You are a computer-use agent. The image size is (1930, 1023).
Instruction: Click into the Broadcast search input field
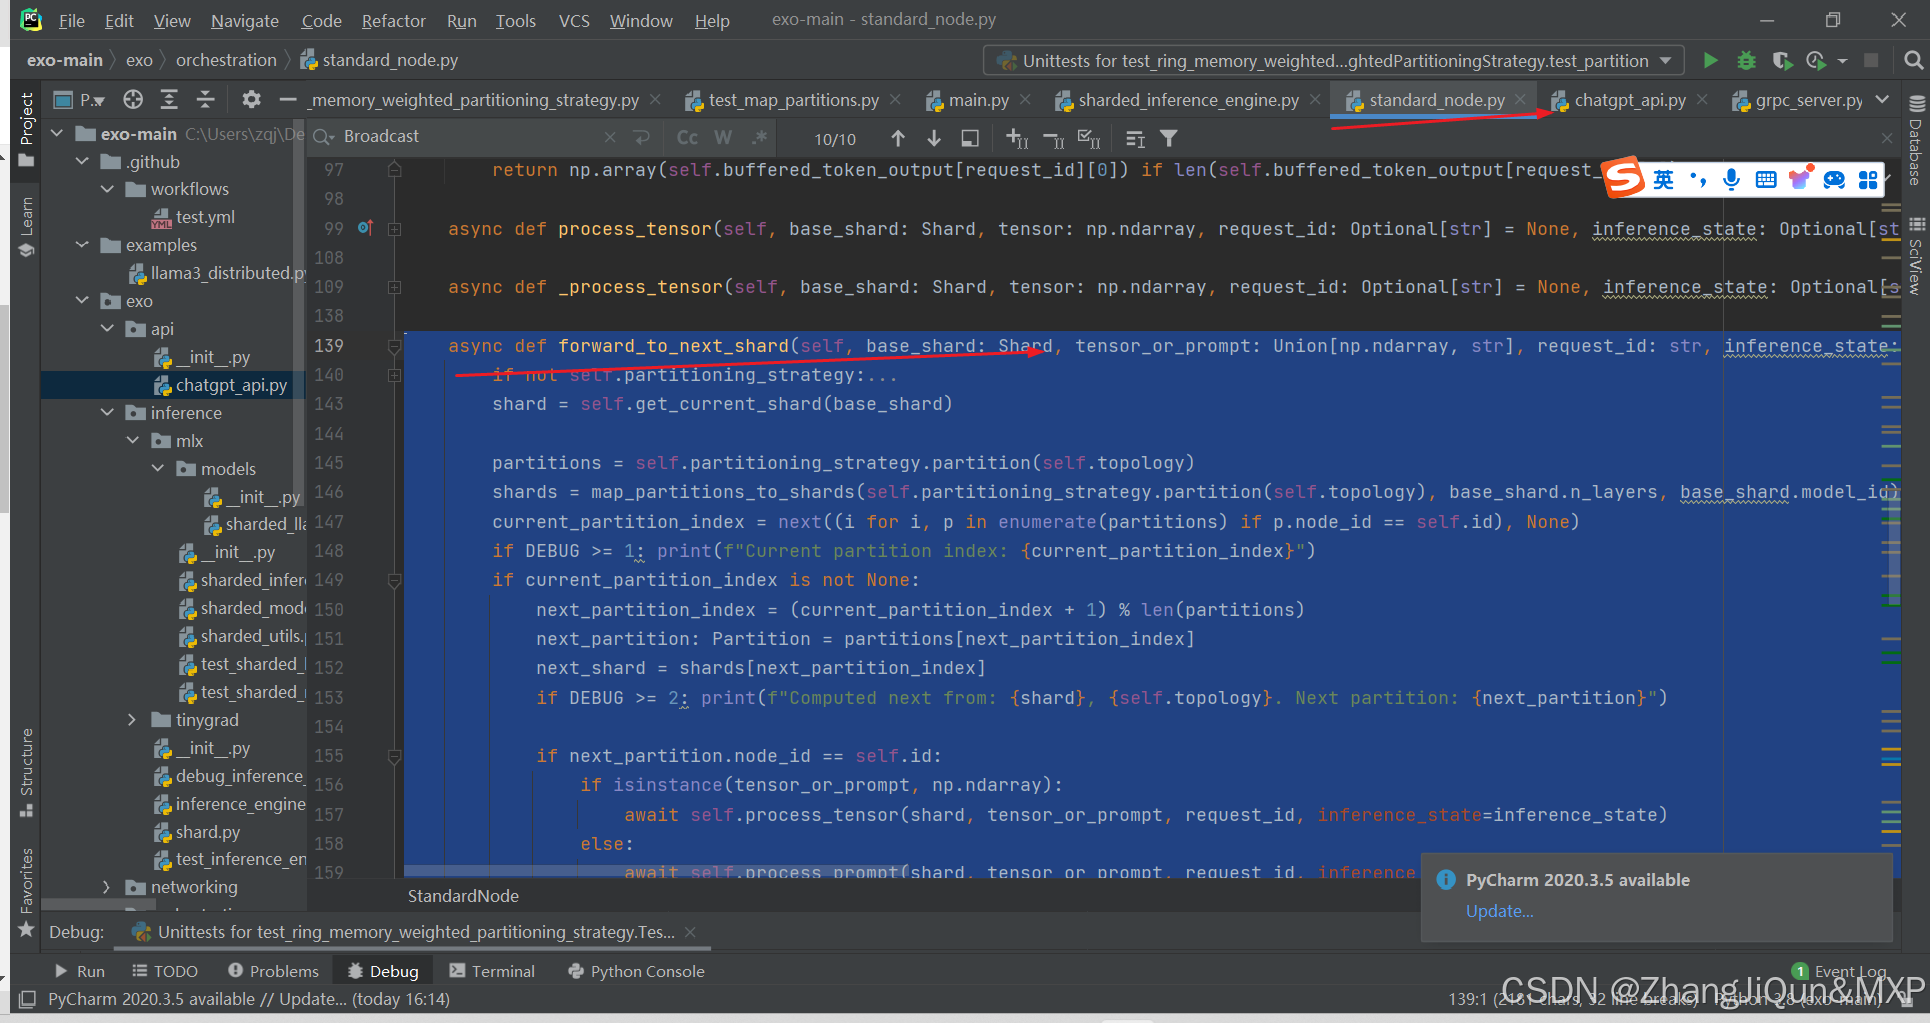(470, 137)
